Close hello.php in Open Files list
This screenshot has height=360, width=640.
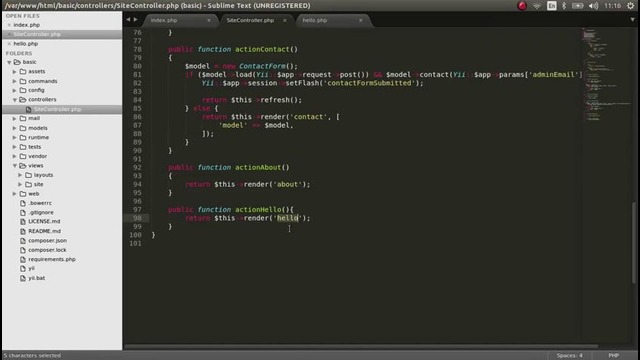[9, 44]
